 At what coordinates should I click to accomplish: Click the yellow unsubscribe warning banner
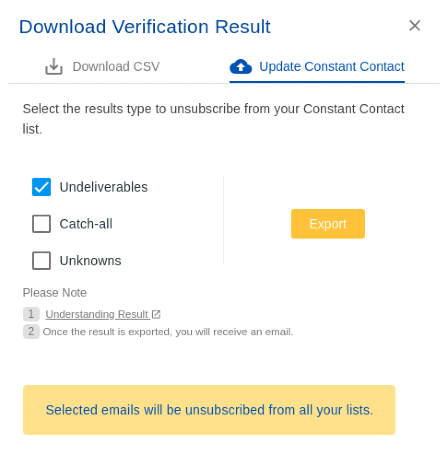[x=209, y=410]
